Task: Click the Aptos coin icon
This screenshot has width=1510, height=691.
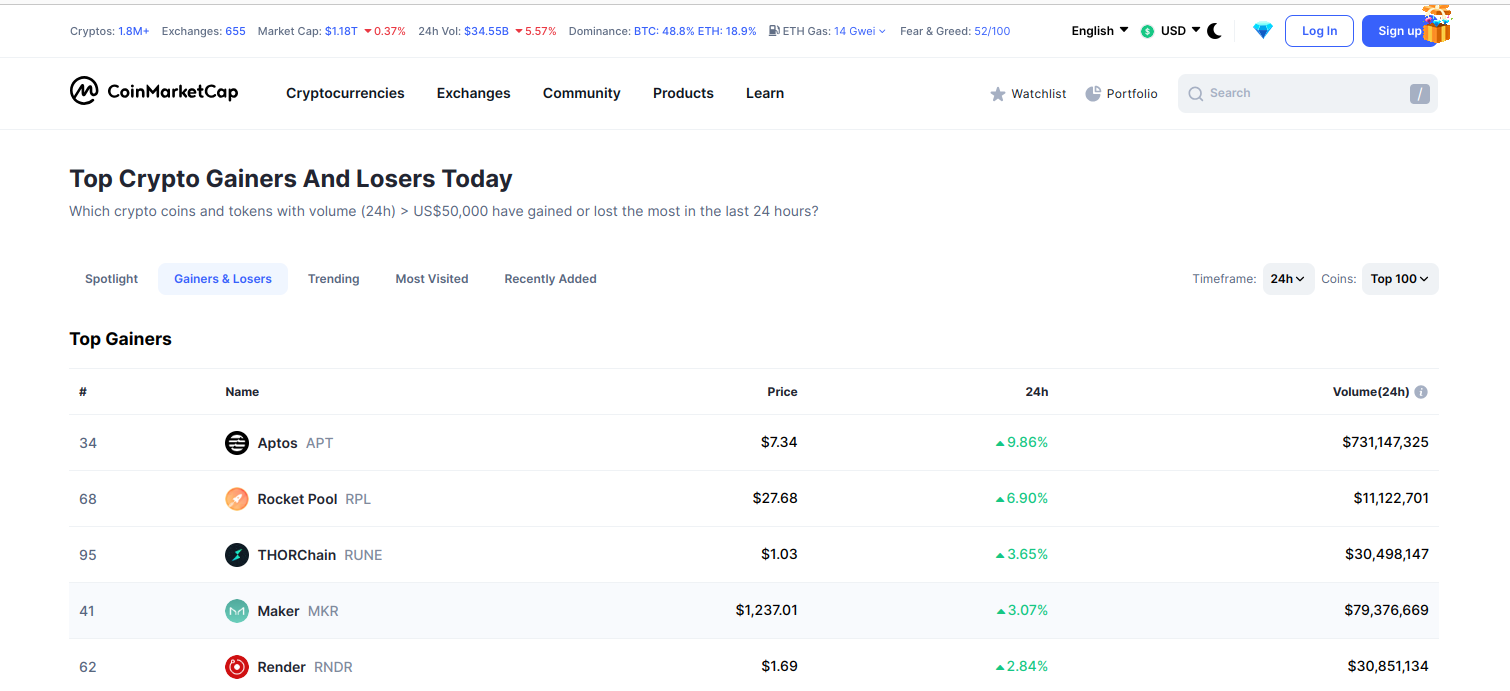Action: point(237,443)
